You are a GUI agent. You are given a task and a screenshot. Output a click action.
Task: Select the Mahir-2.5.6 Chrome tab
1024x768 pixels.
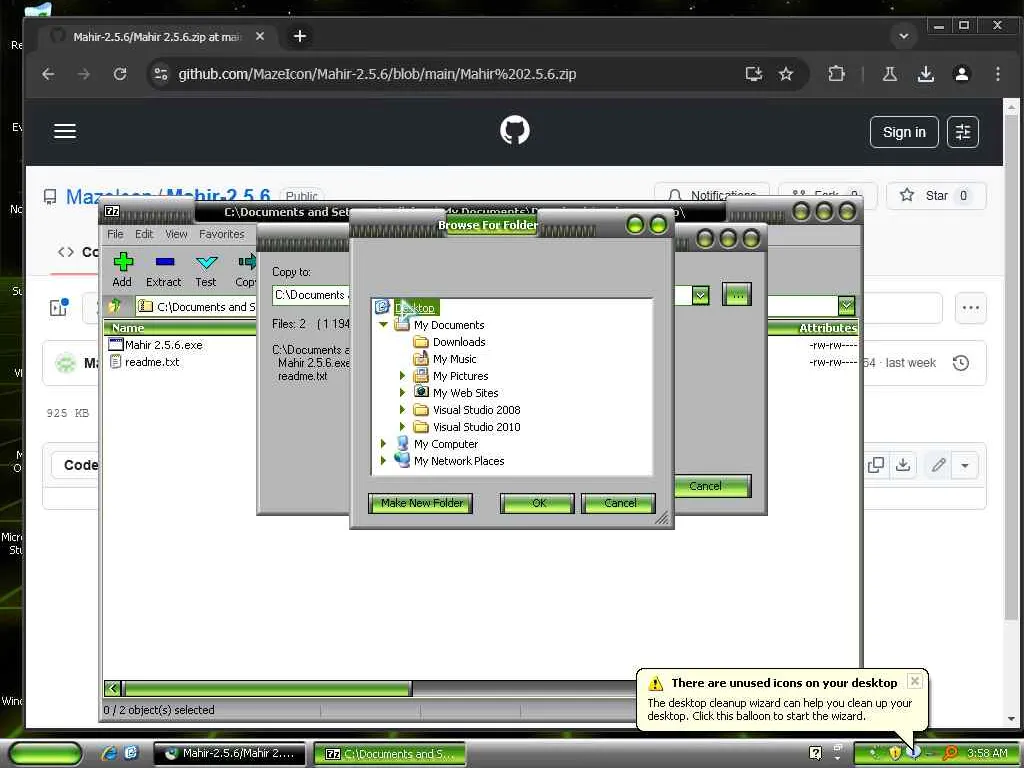(x=157, y=37)
